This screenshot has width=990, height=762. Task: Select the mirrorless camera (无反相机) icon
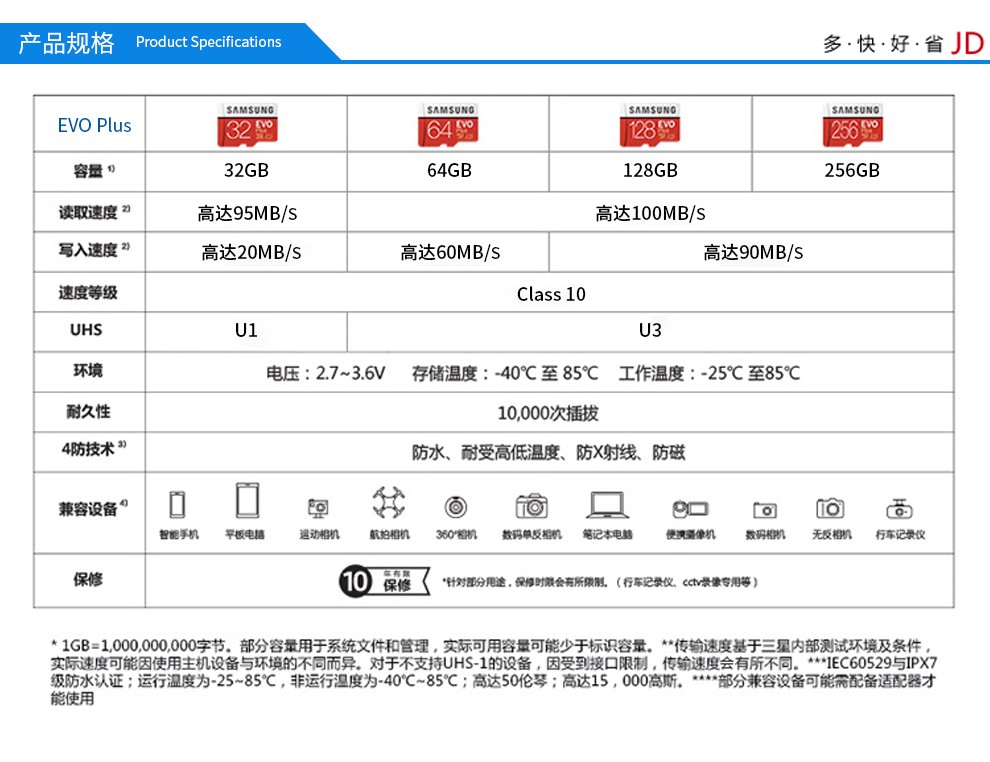coord(830,508)
